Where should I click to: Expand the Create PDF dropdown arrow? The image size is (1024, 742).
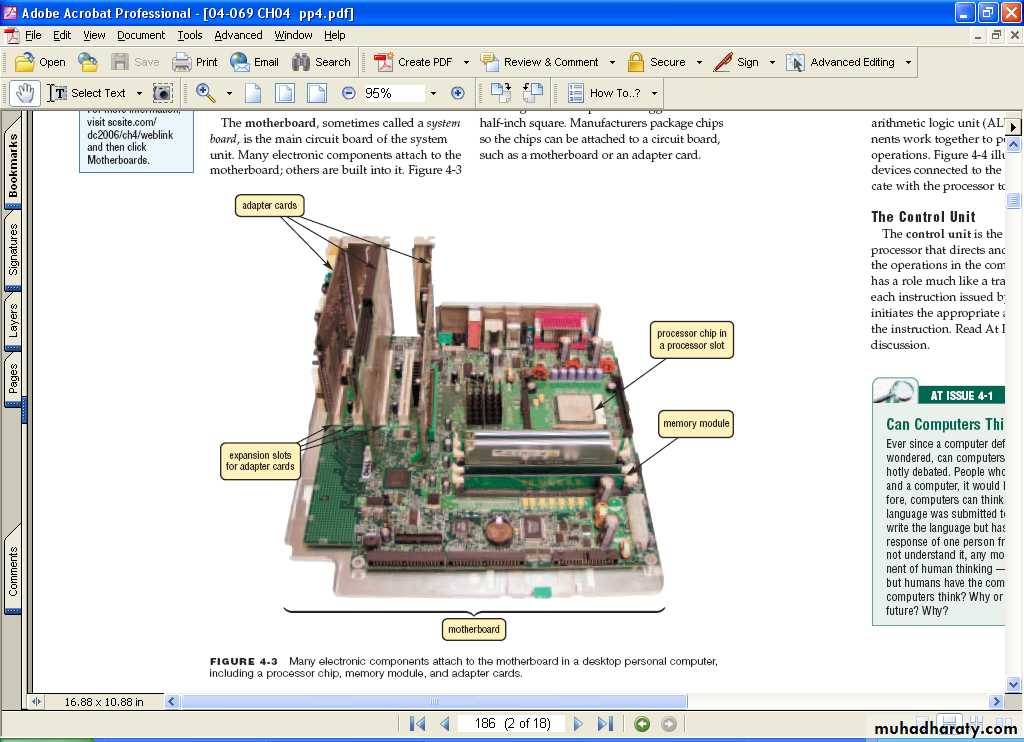pos(466,62)
